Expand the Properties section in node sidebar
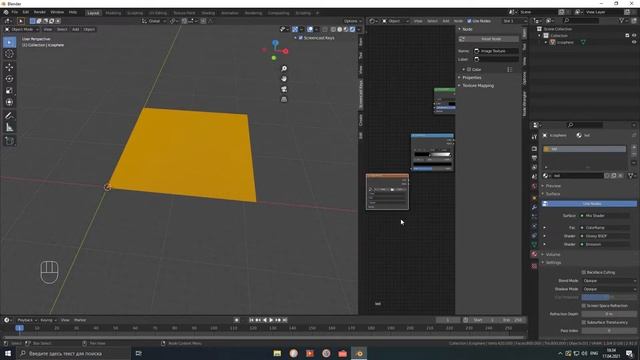This screenshot has width=640, height=360. 471,78
